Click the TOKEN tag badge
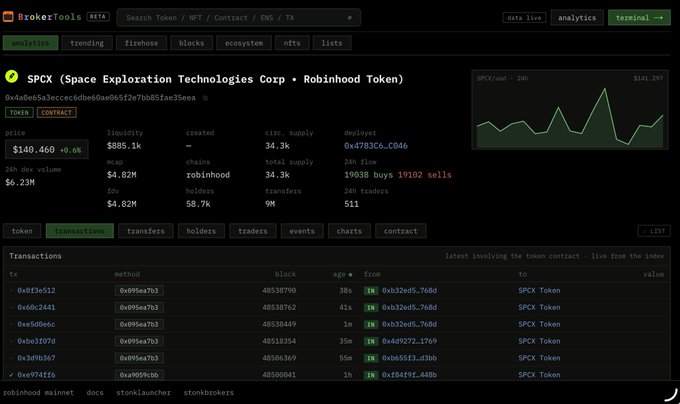 19,113
